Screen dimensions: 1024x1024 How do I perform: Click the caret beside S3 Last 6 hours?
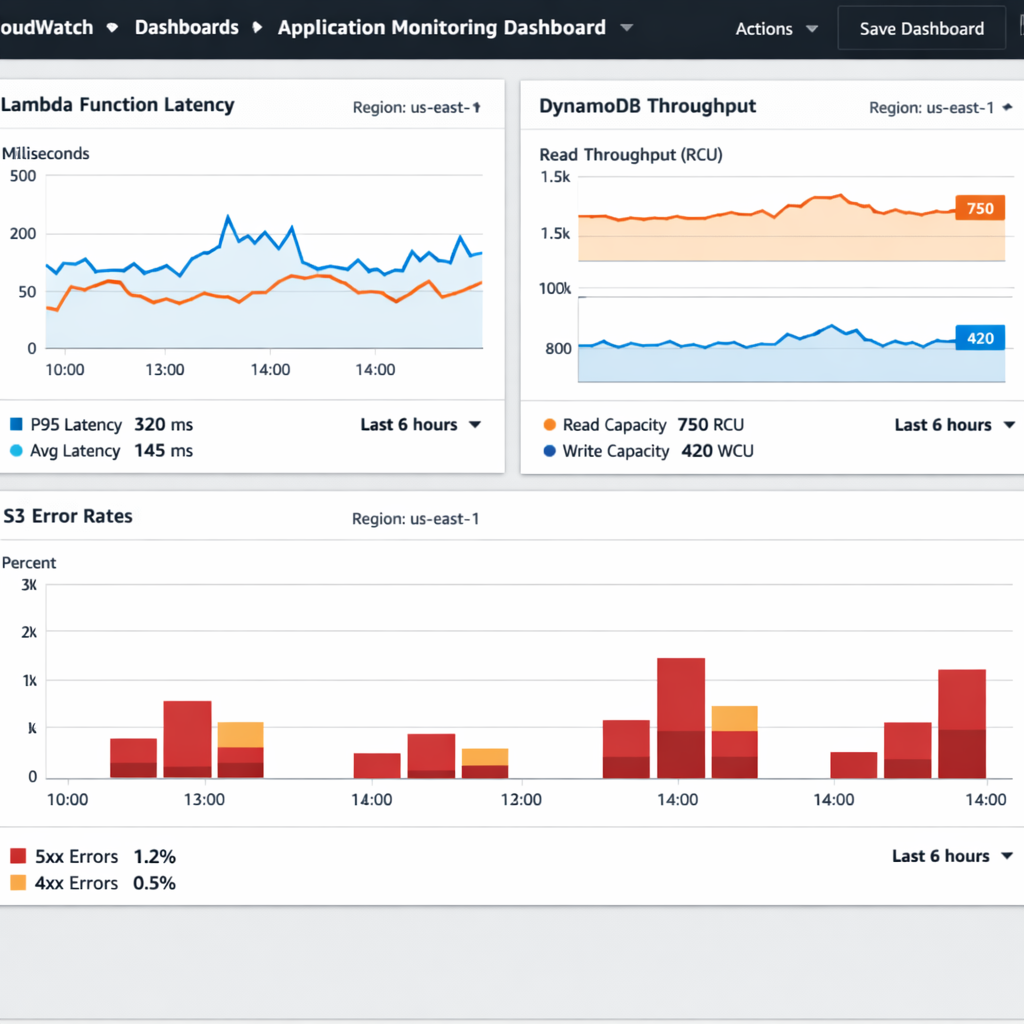click(x=1007, y=856)
